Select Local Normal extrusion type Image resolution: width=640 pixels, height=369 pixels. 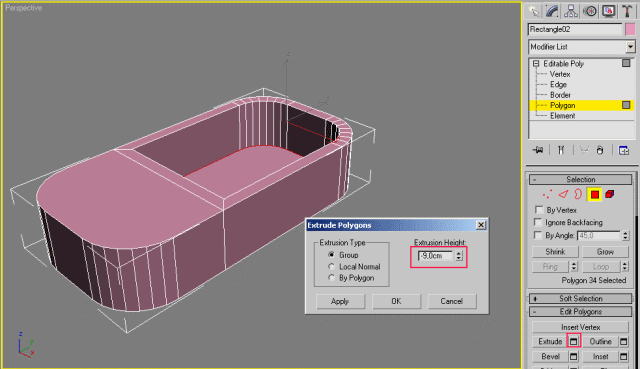(331, 267)
